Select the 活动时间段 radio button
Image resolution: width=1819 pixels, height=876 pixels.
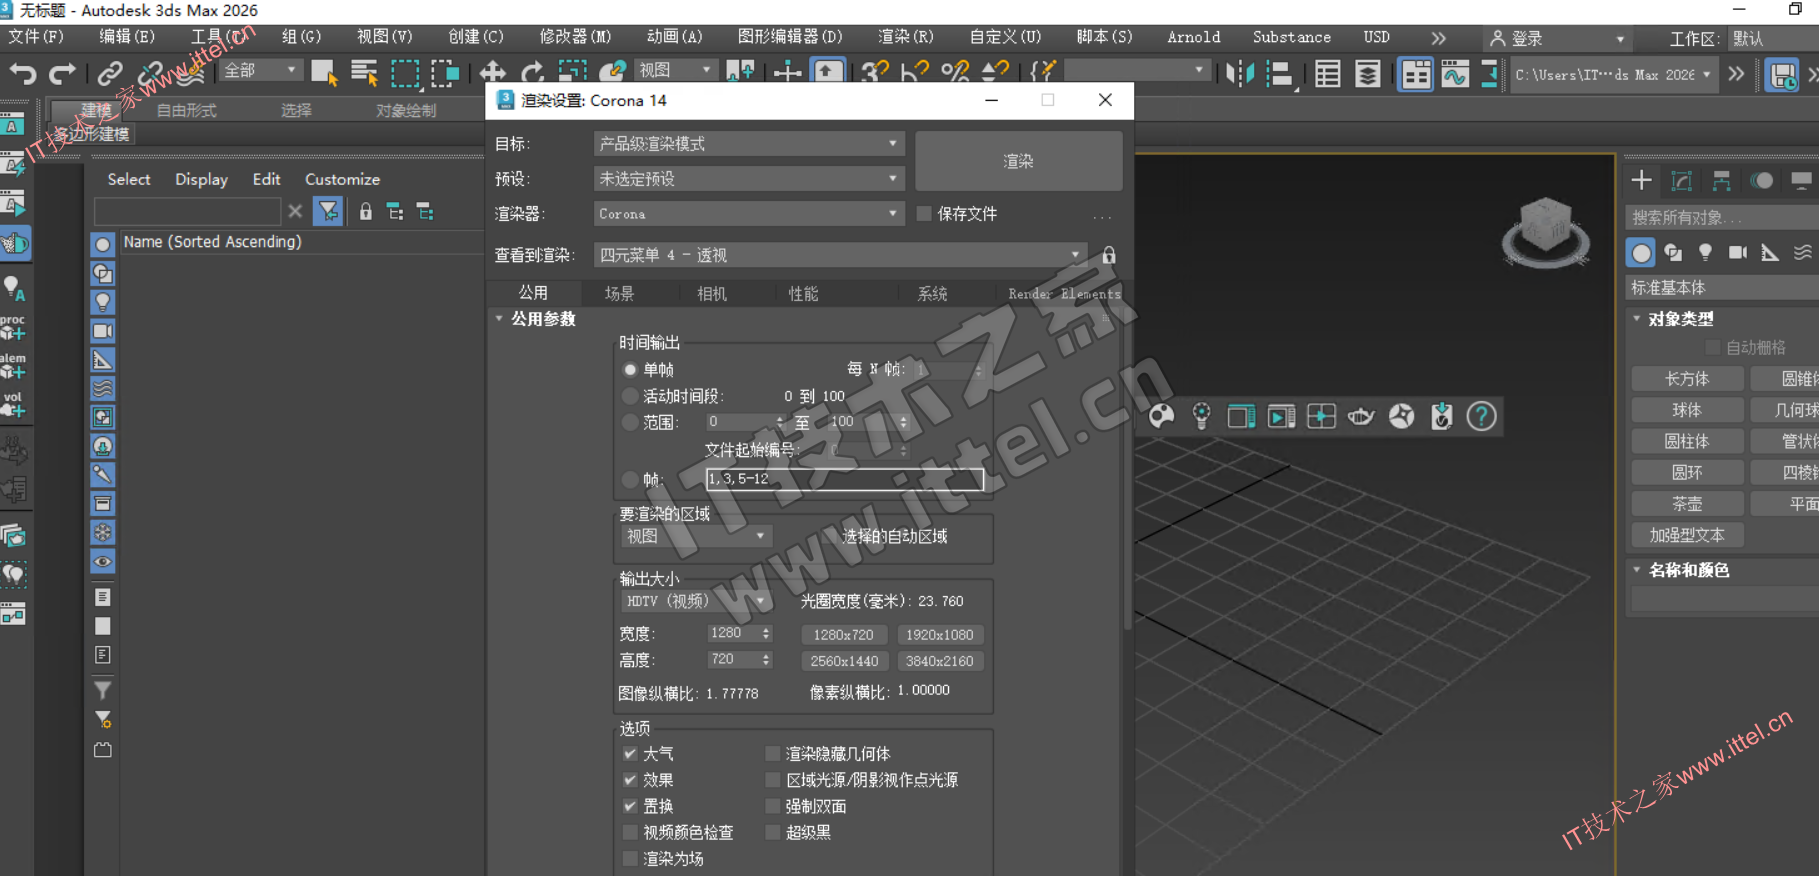click(x=630, y=396)
